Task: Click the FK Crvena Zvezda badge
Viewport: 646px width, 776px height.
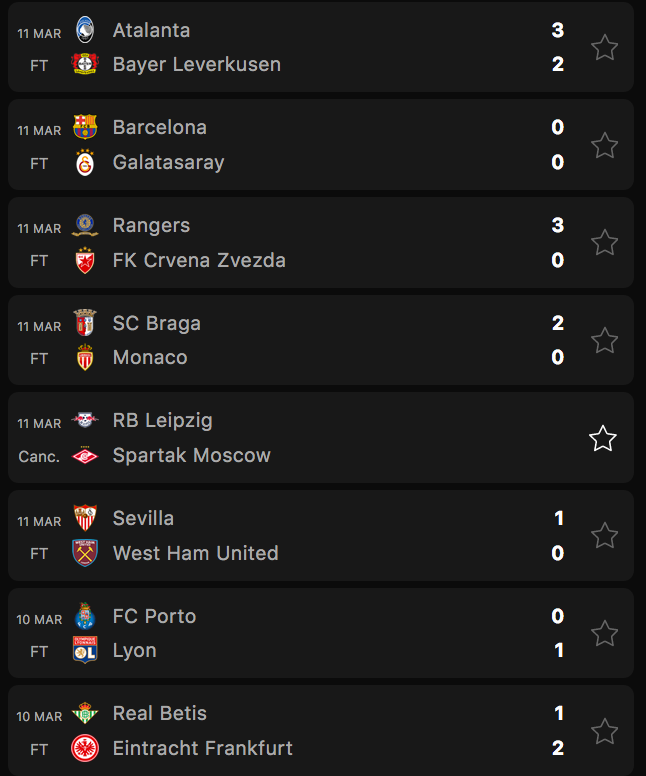Action: click(85, 261)
